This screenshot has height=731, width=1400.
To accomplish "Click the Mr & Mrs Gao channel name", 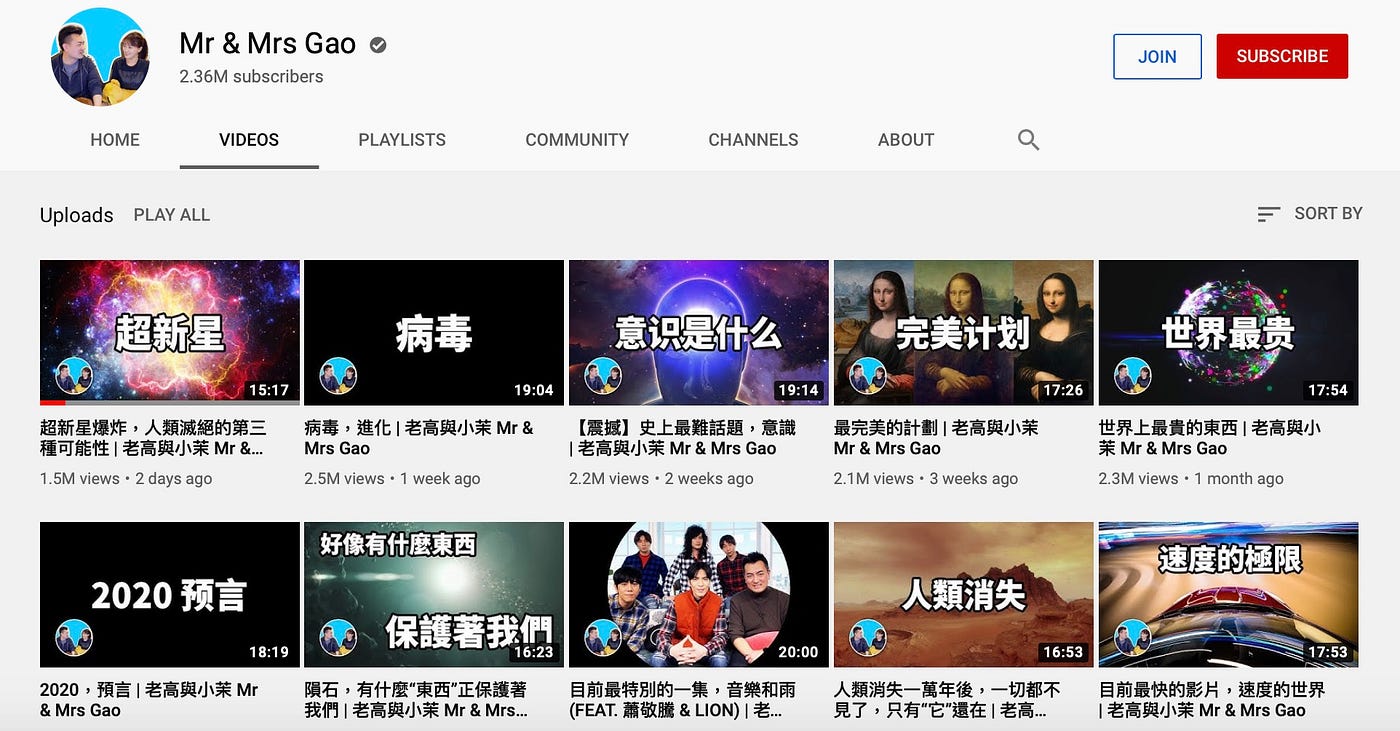I will click(x=267, y=43).
